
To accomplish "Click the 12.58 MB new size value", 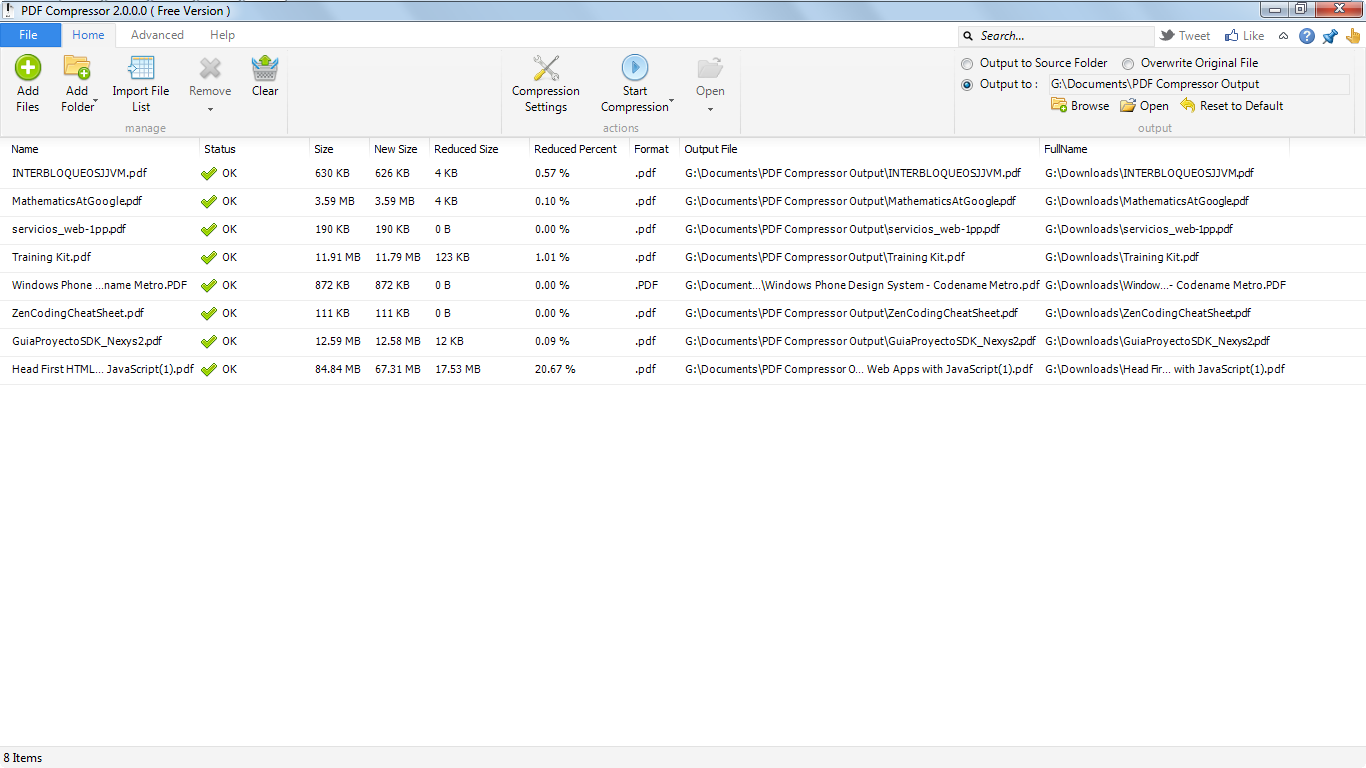I will (x=398, y=341).
